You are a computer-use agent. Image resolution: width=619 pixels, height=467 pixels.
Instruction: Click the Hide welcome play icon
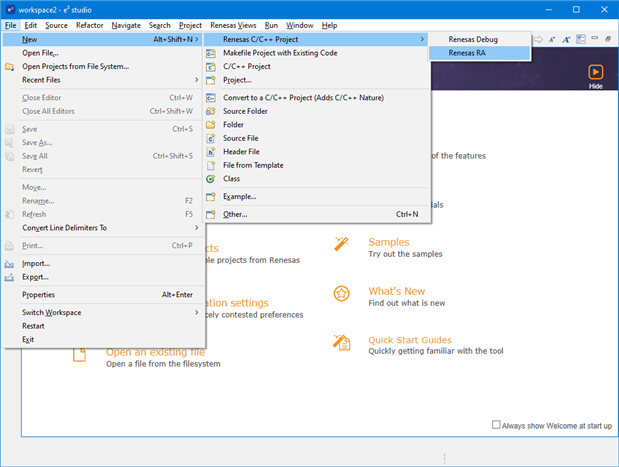point(595,72)
